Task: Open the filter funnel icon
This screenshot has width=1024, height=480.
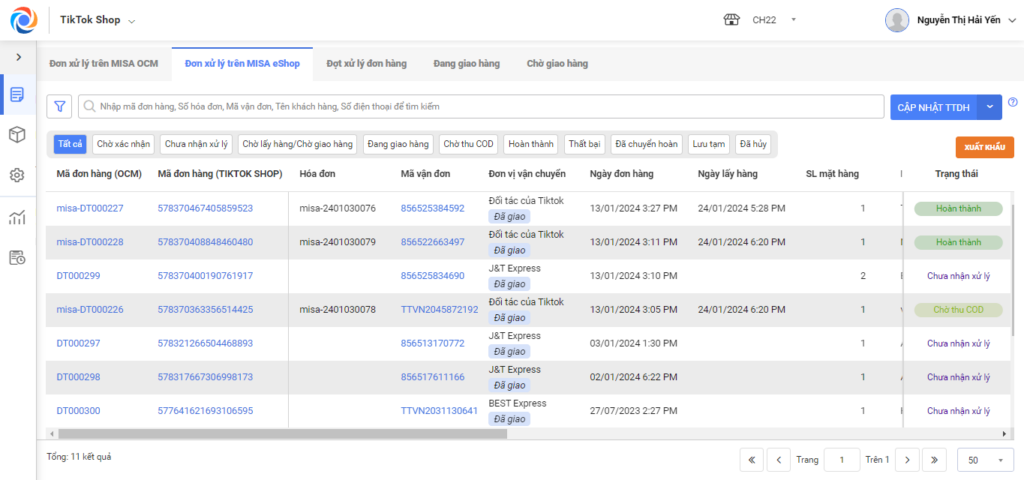Action: point(59,106)
